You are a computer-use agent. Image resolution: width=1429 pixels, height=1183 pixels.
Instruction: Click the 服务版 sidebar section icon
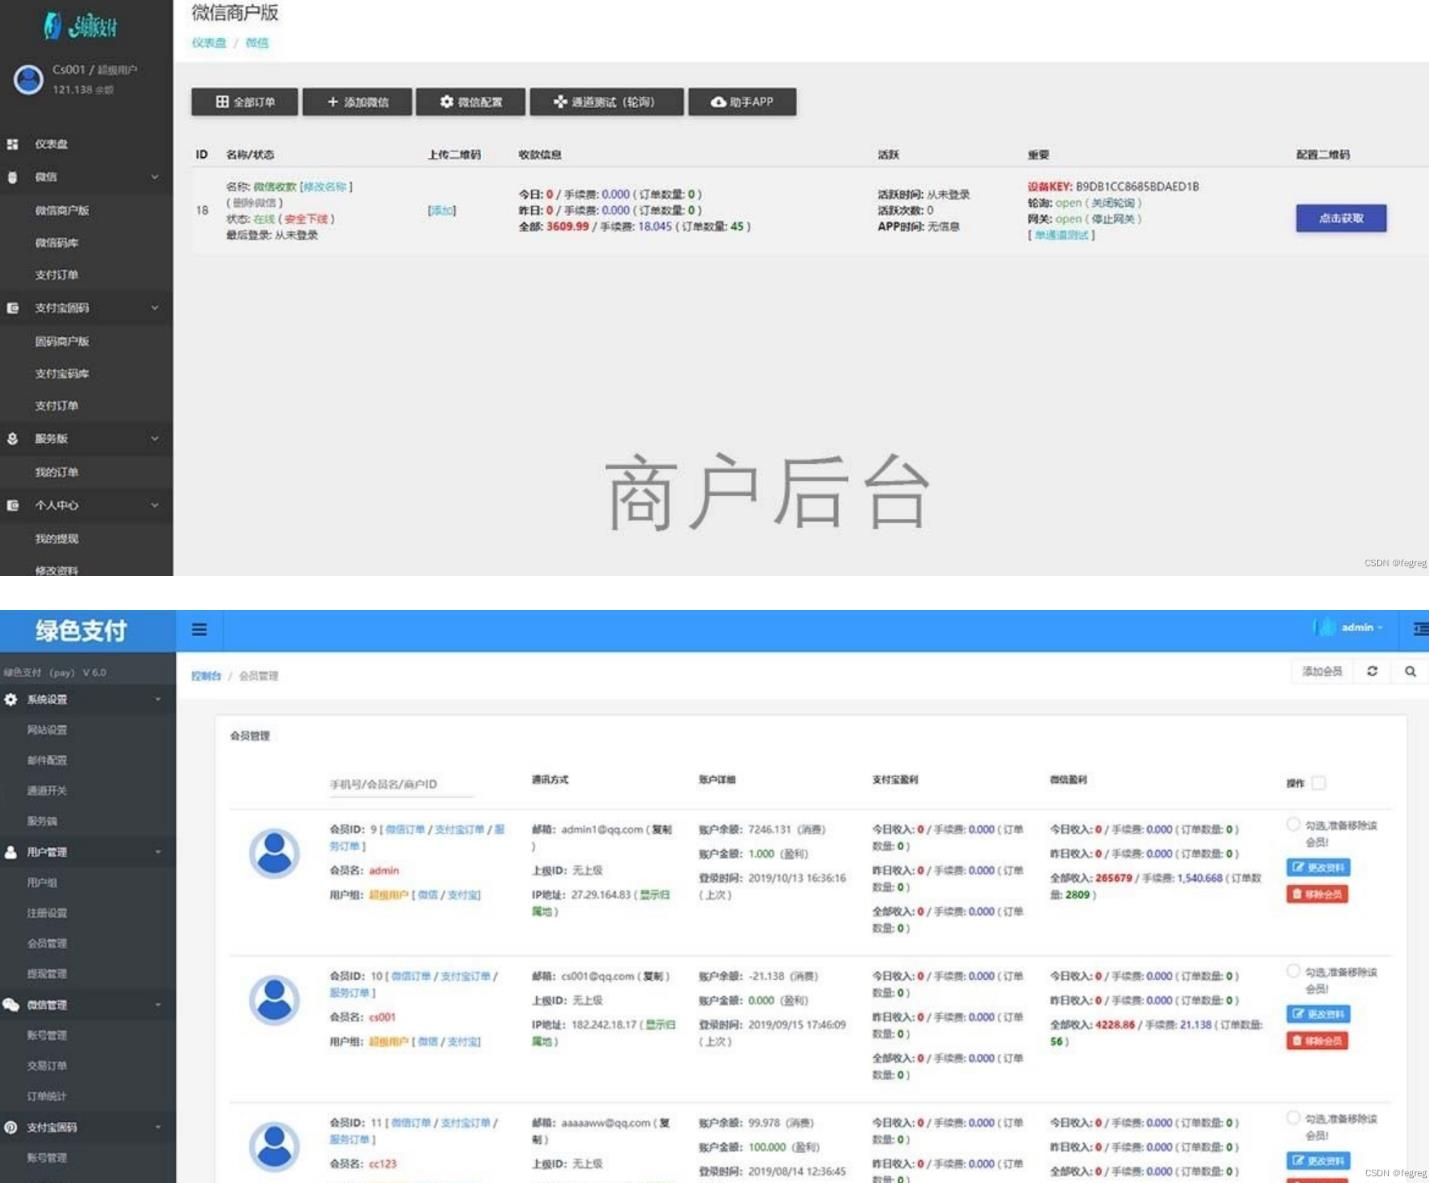(12, 438)
